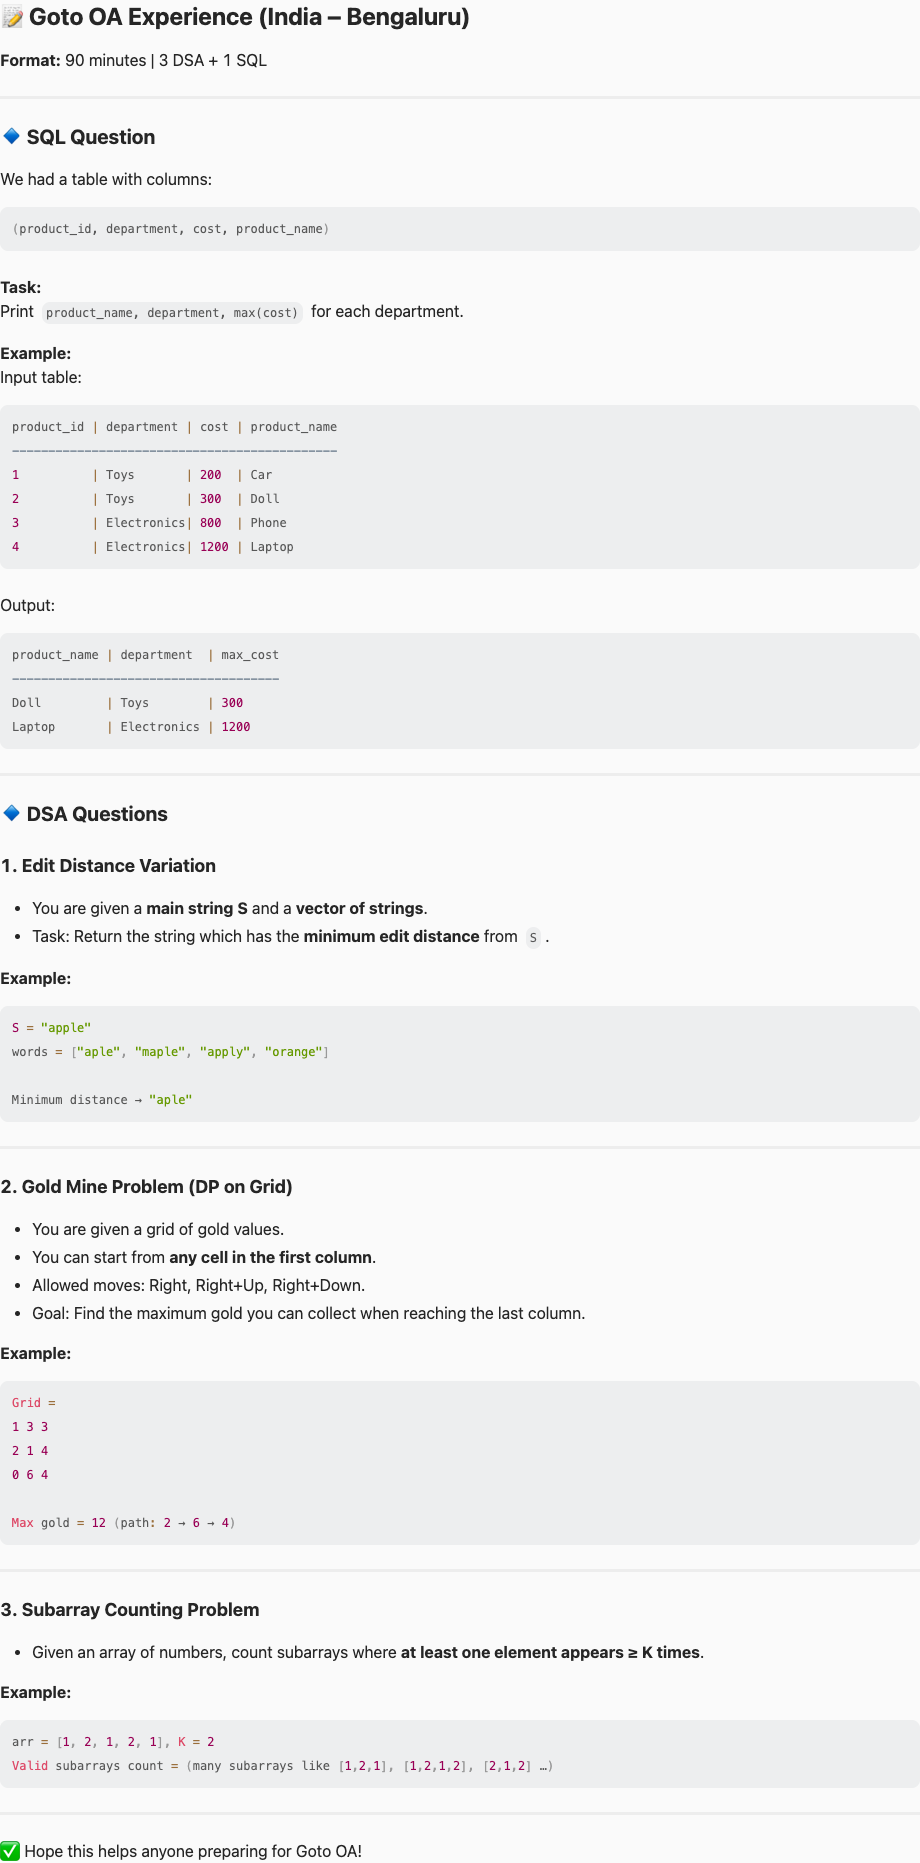Click the arr = [1, 2, 1, 2, 1] line
This screenshot has width=920, height=1863.
[113, 1742]
